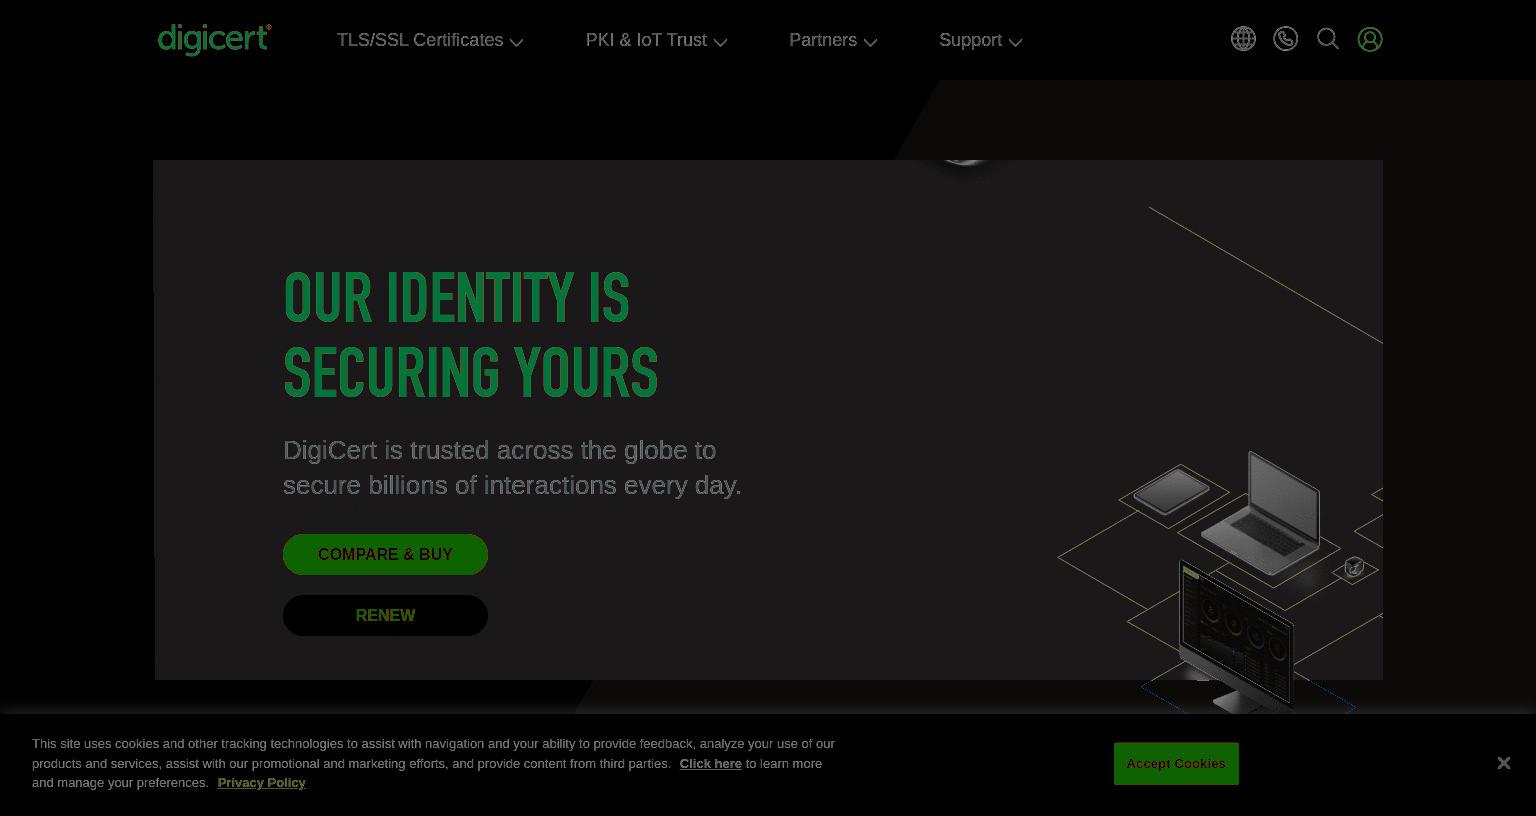Screen dimensions: 1536x816
Task: Expand the PKI & IoT Trust chevron
Action: (x=721, y=42)
